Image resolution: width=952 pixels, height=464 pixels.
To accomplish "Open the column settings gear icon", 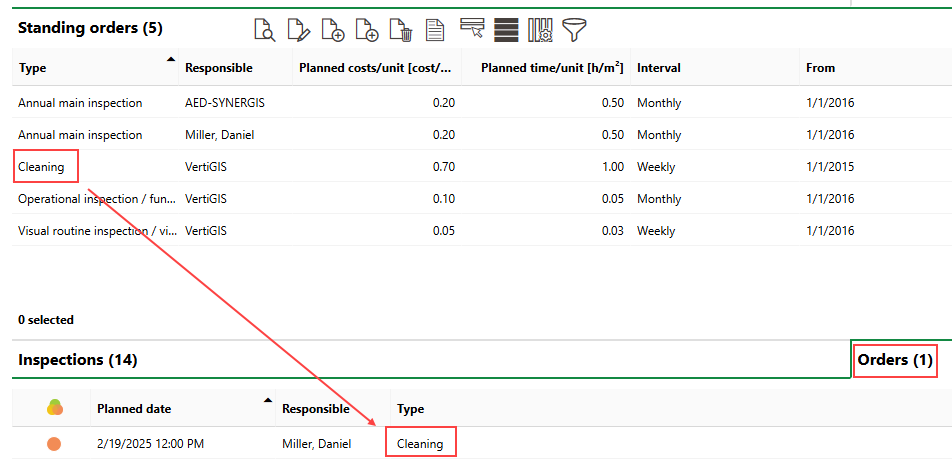I will click(x=540, y=30).
